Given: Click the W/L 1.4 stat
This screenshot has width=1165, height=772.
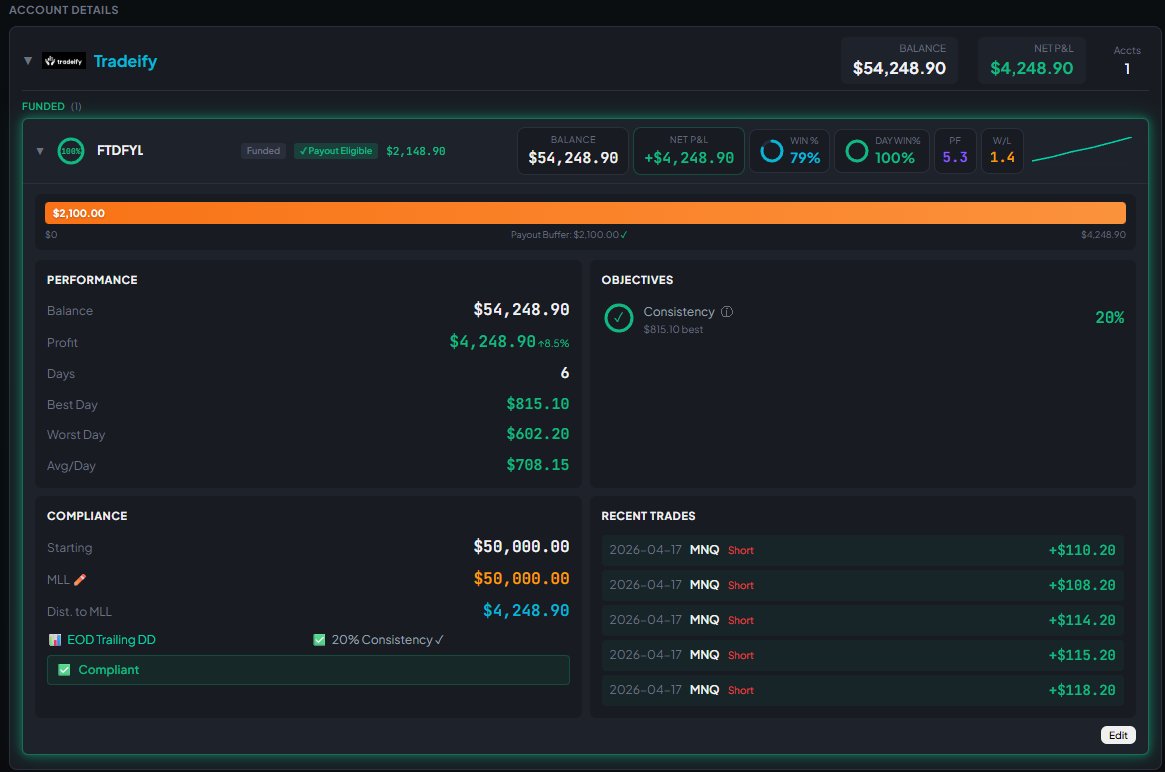Looking at the screenshot, I should [1002, 151].
